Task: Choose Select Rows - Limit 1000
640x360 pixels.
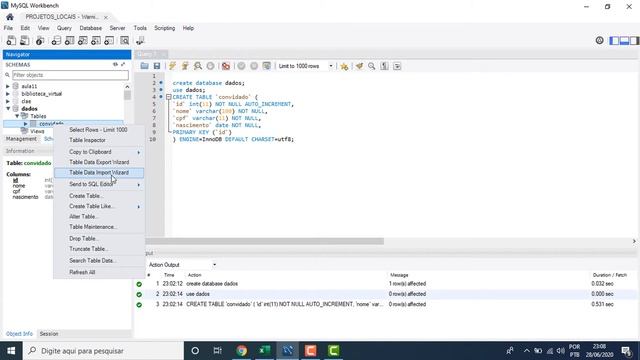Action: tap(99, 130)
